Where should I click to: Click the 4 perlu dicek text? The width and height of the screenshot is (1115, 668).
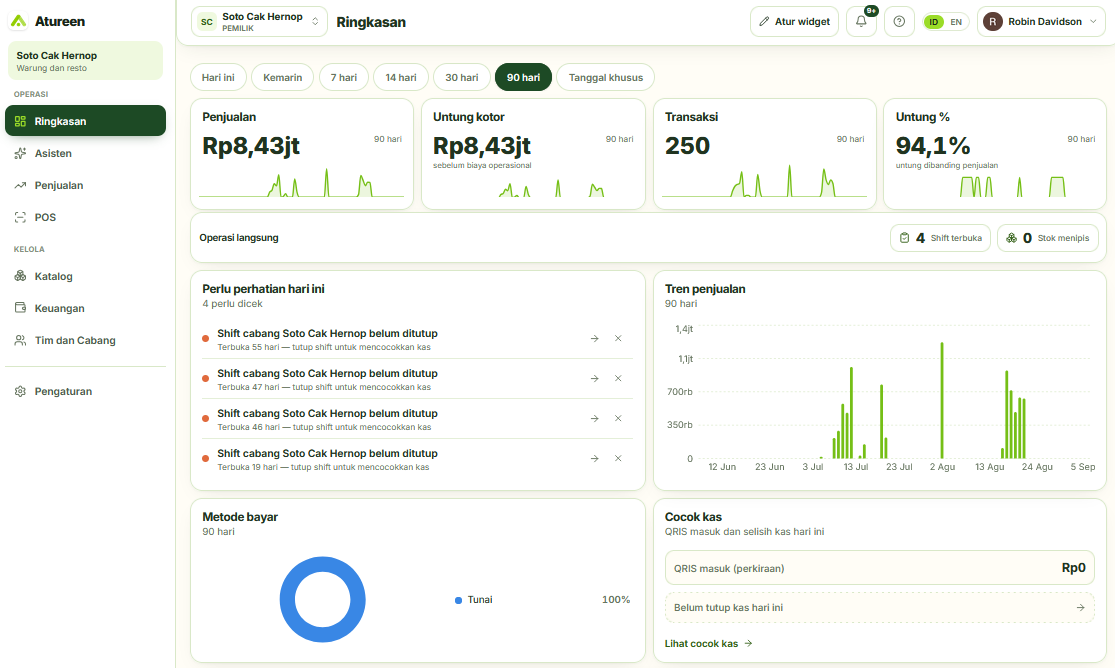(233, 304)
